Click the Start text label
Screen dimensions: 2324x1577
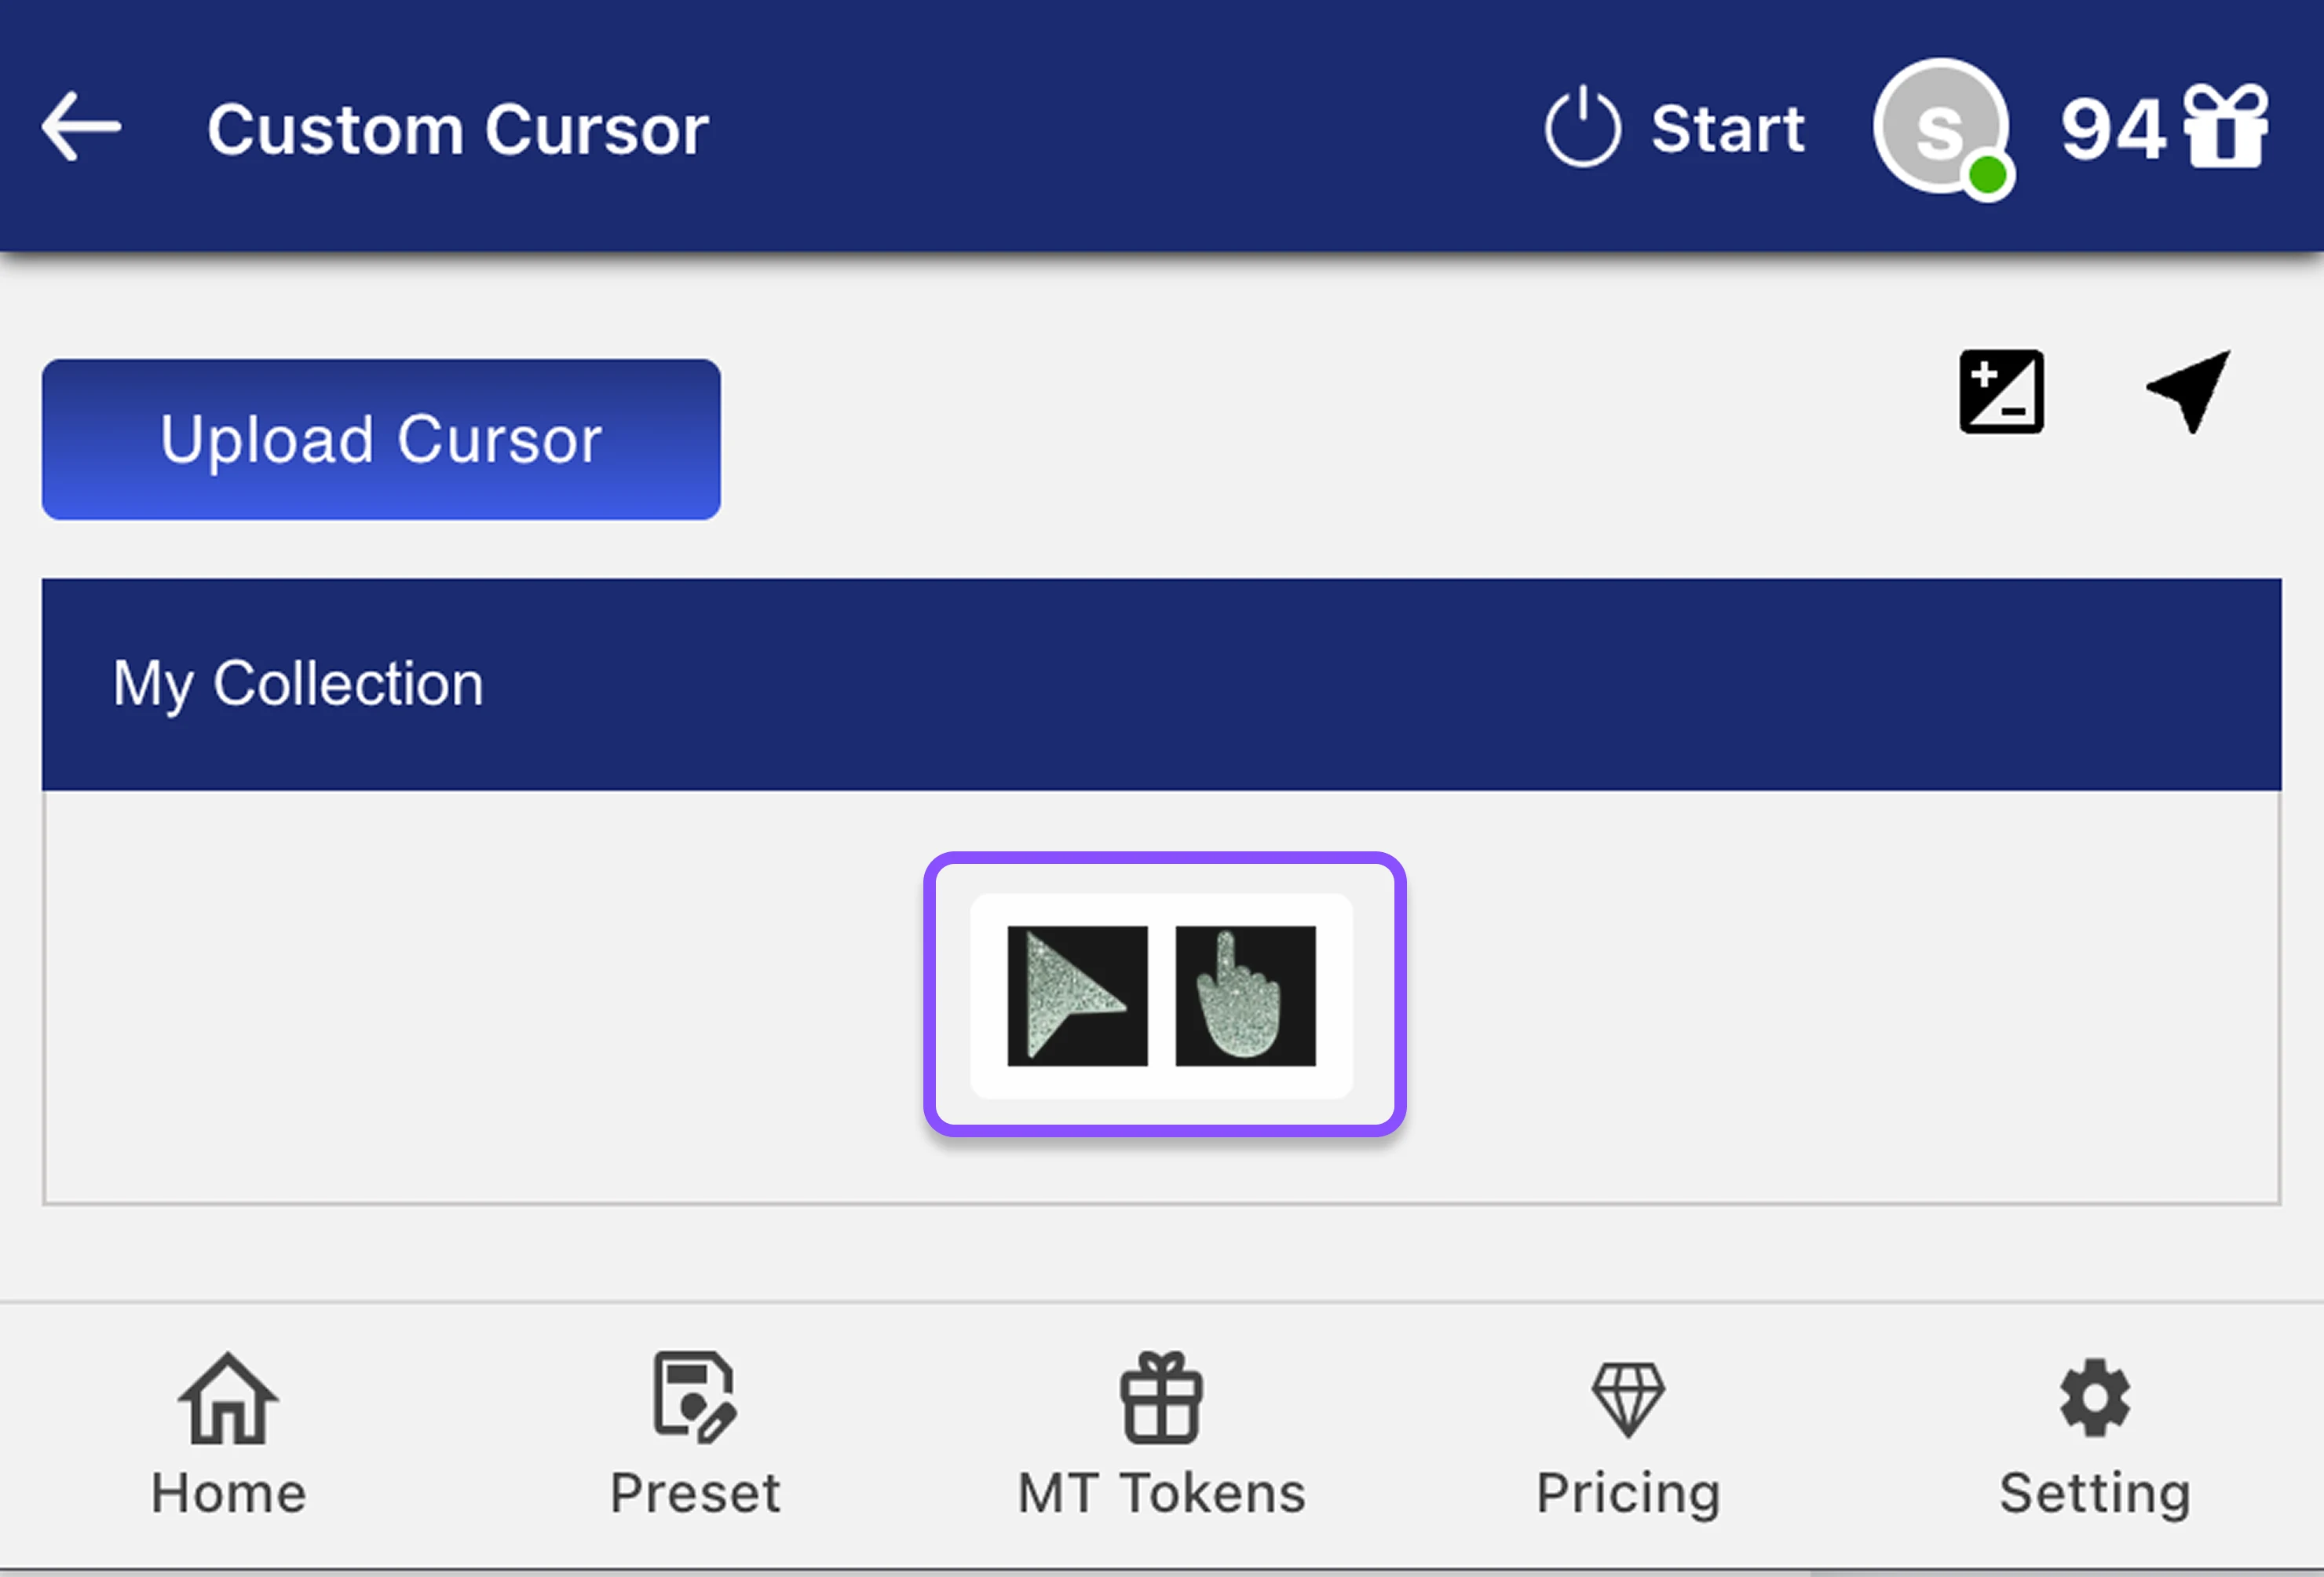click(x=1727, y=129)
